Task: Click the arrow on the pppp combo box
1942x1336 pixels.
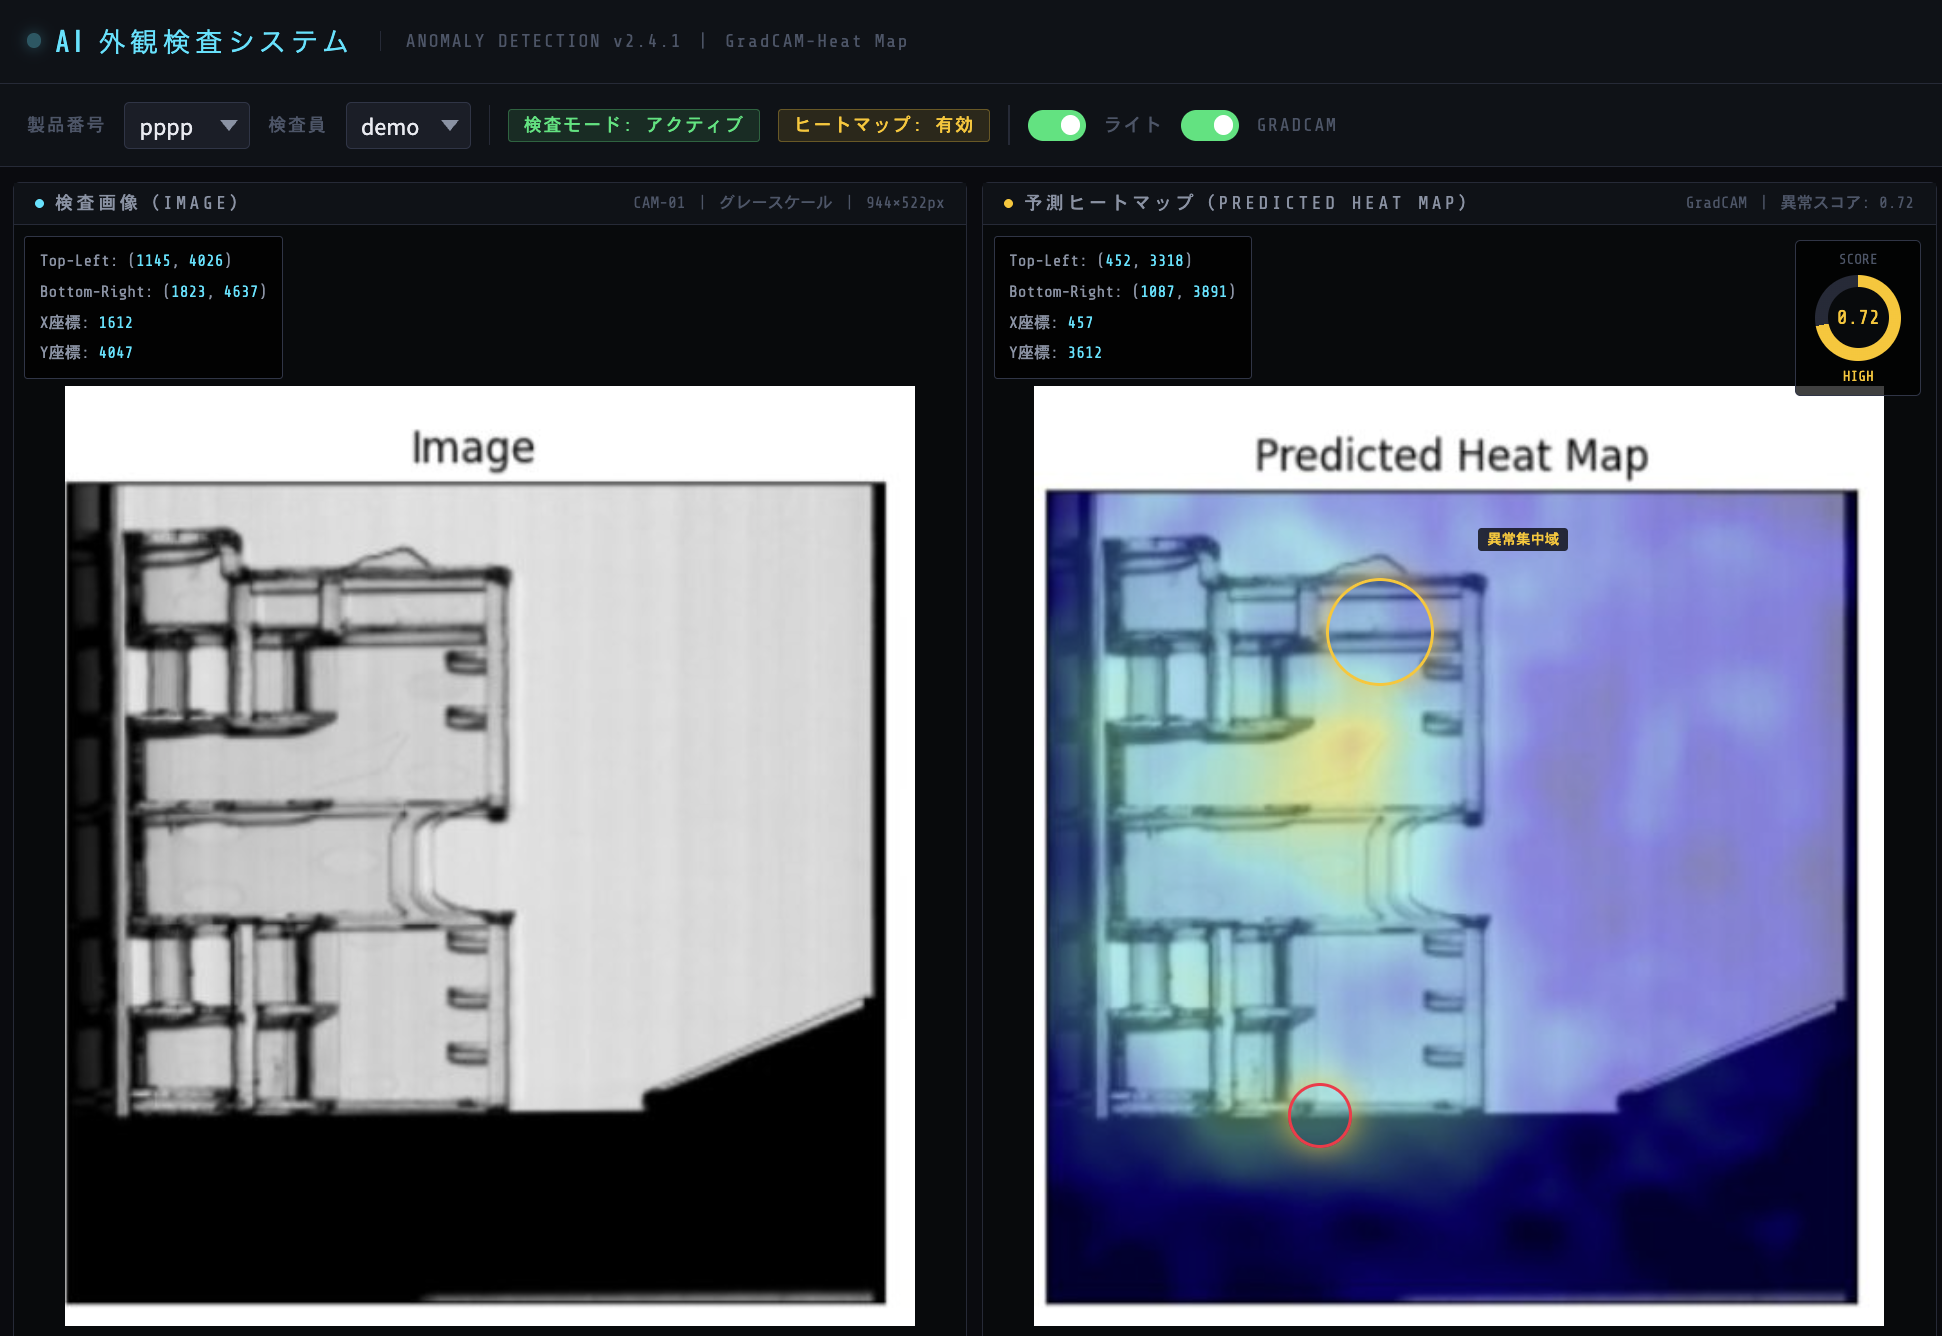Action: (229, 126)
